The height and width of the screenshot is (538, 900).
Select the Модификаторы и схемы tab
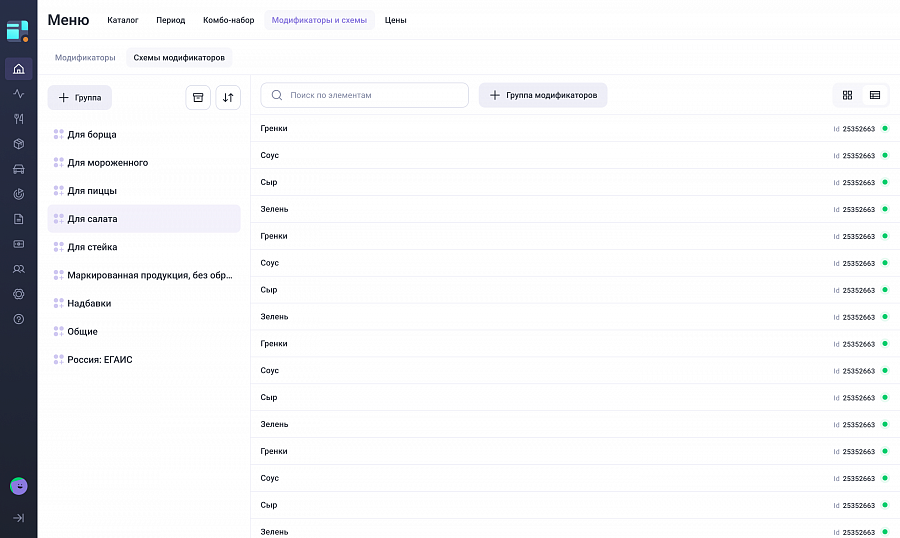[319, 20]
